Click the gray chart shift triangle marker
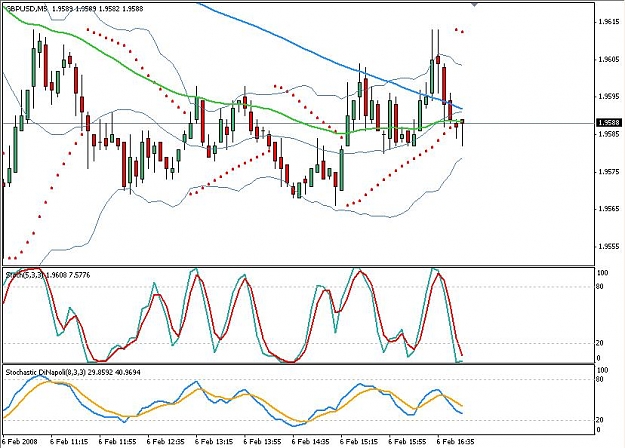This screenshot has width=625, height=448. coord(474,4)
